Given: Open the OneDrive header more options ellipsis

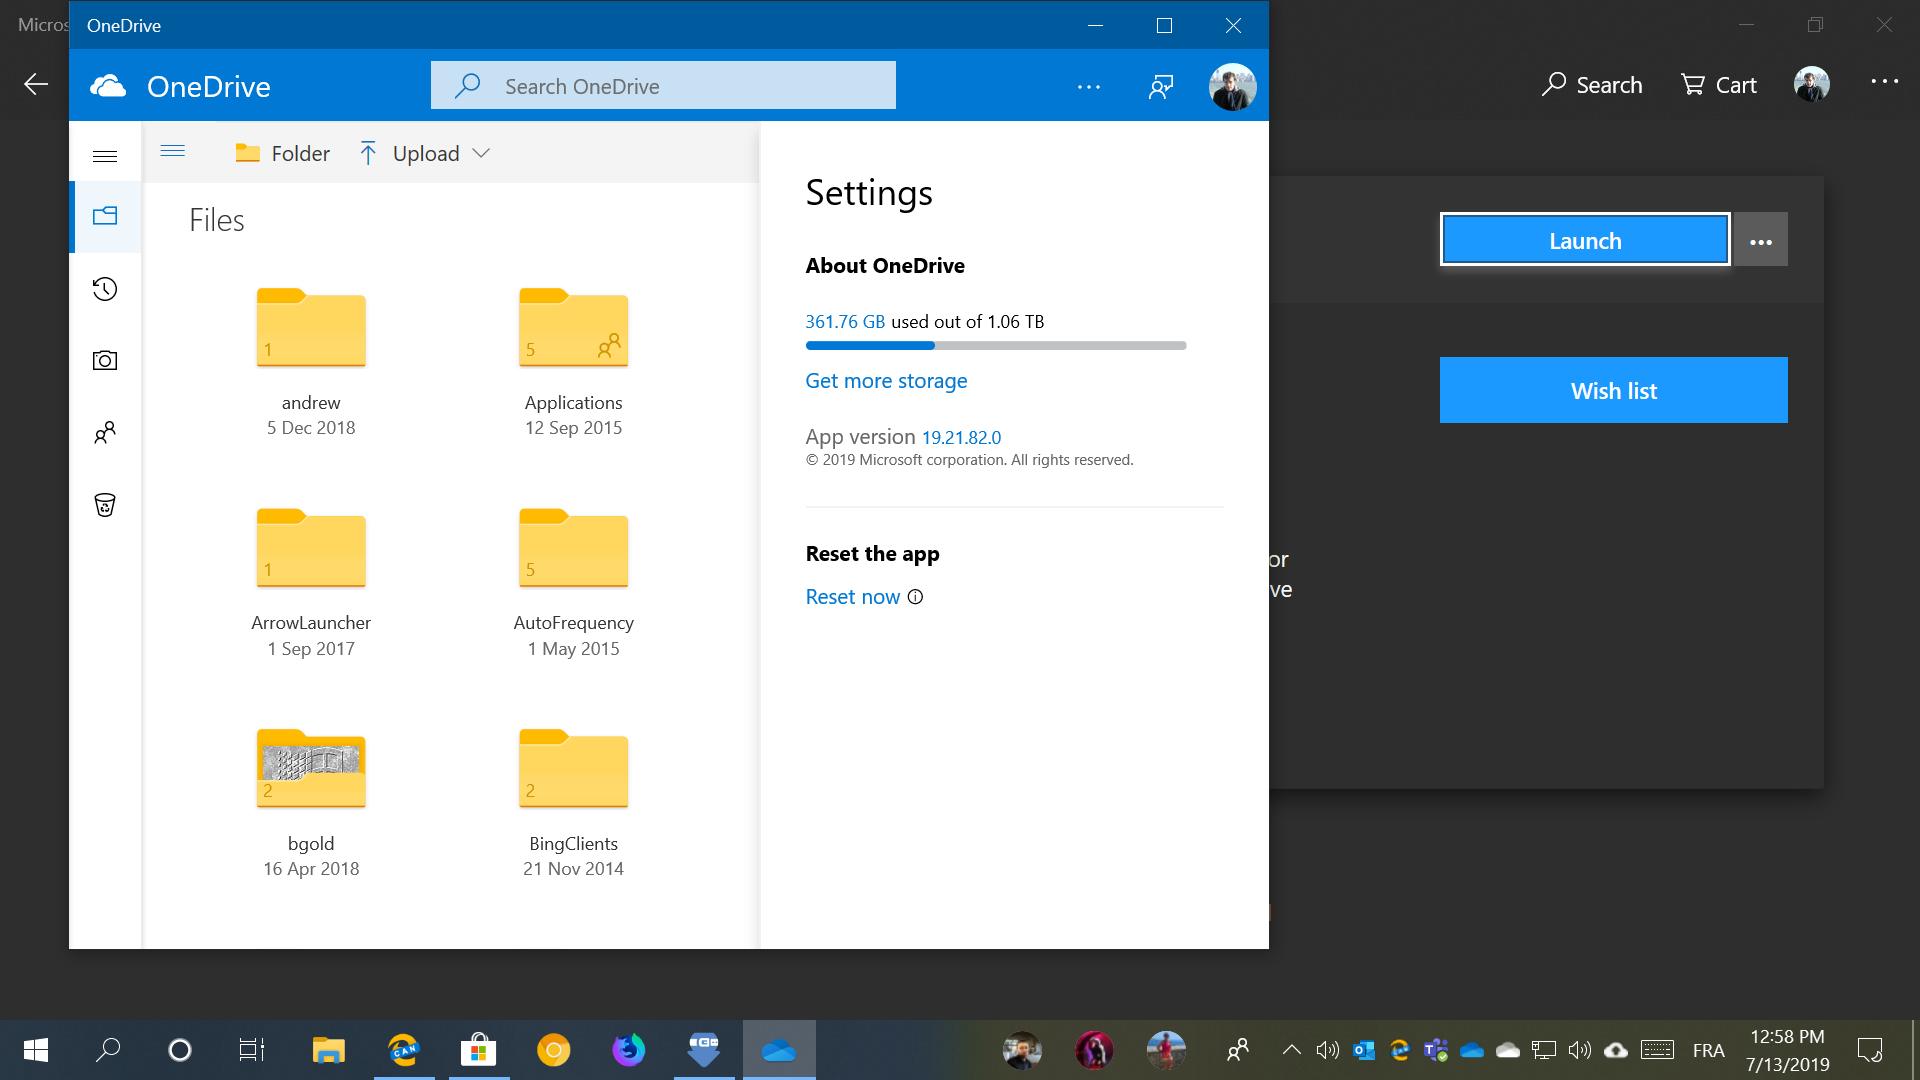Looking at the screenshot, I should pos(1089,87).
